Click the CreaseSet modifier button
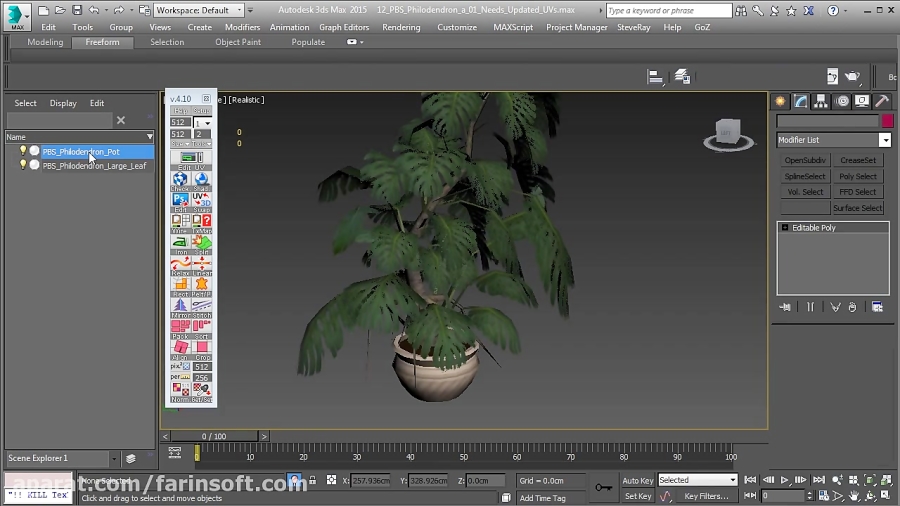 (x=858, y=160)
